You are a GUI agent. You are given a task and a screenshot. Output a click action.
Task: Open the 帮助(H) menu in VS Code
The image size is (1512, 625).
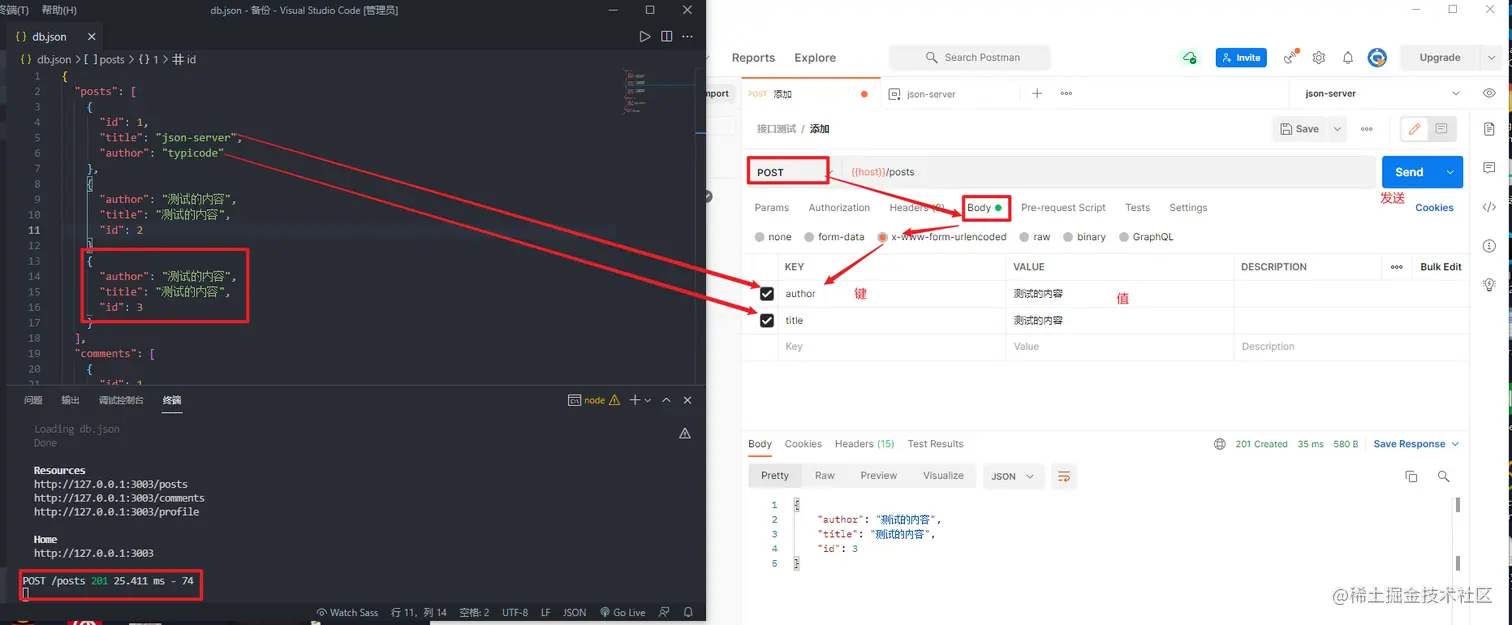tap(59, 10)
